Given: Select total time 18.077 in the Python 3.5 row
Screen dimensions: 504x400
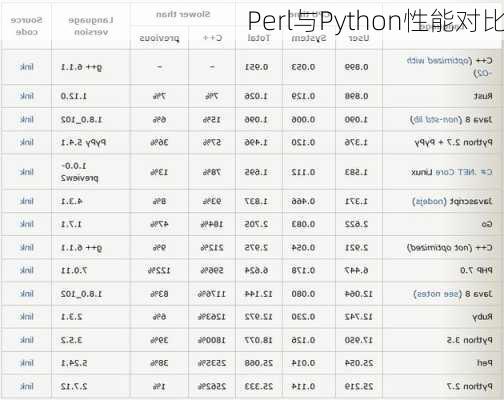Looking at the screenshot, I should [259, 340].
